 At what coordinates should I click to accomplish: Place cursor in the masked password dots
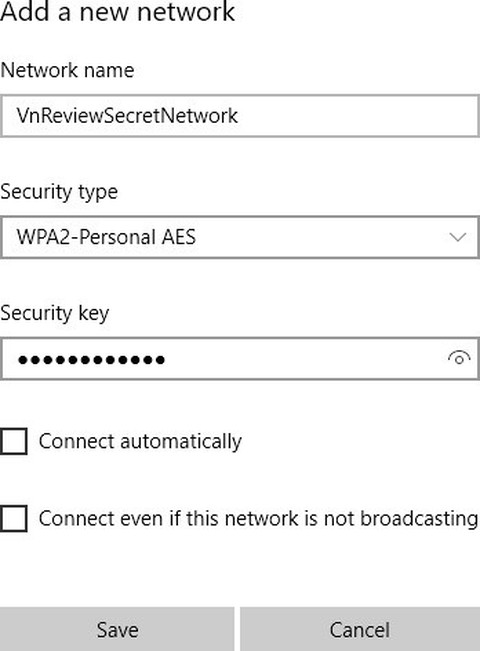click(91, 360)
